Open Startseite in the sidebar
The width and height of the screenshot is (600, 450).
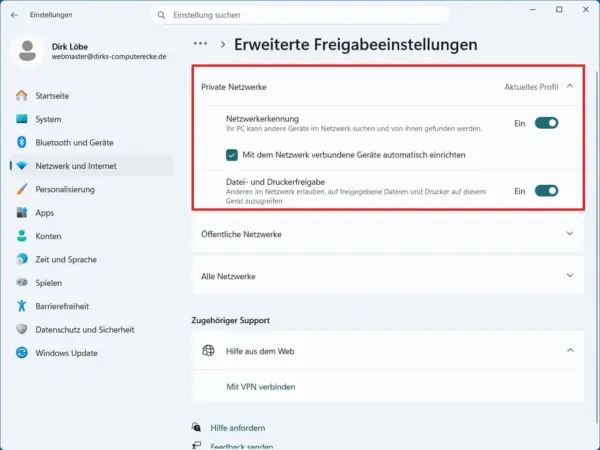point(92,96)
